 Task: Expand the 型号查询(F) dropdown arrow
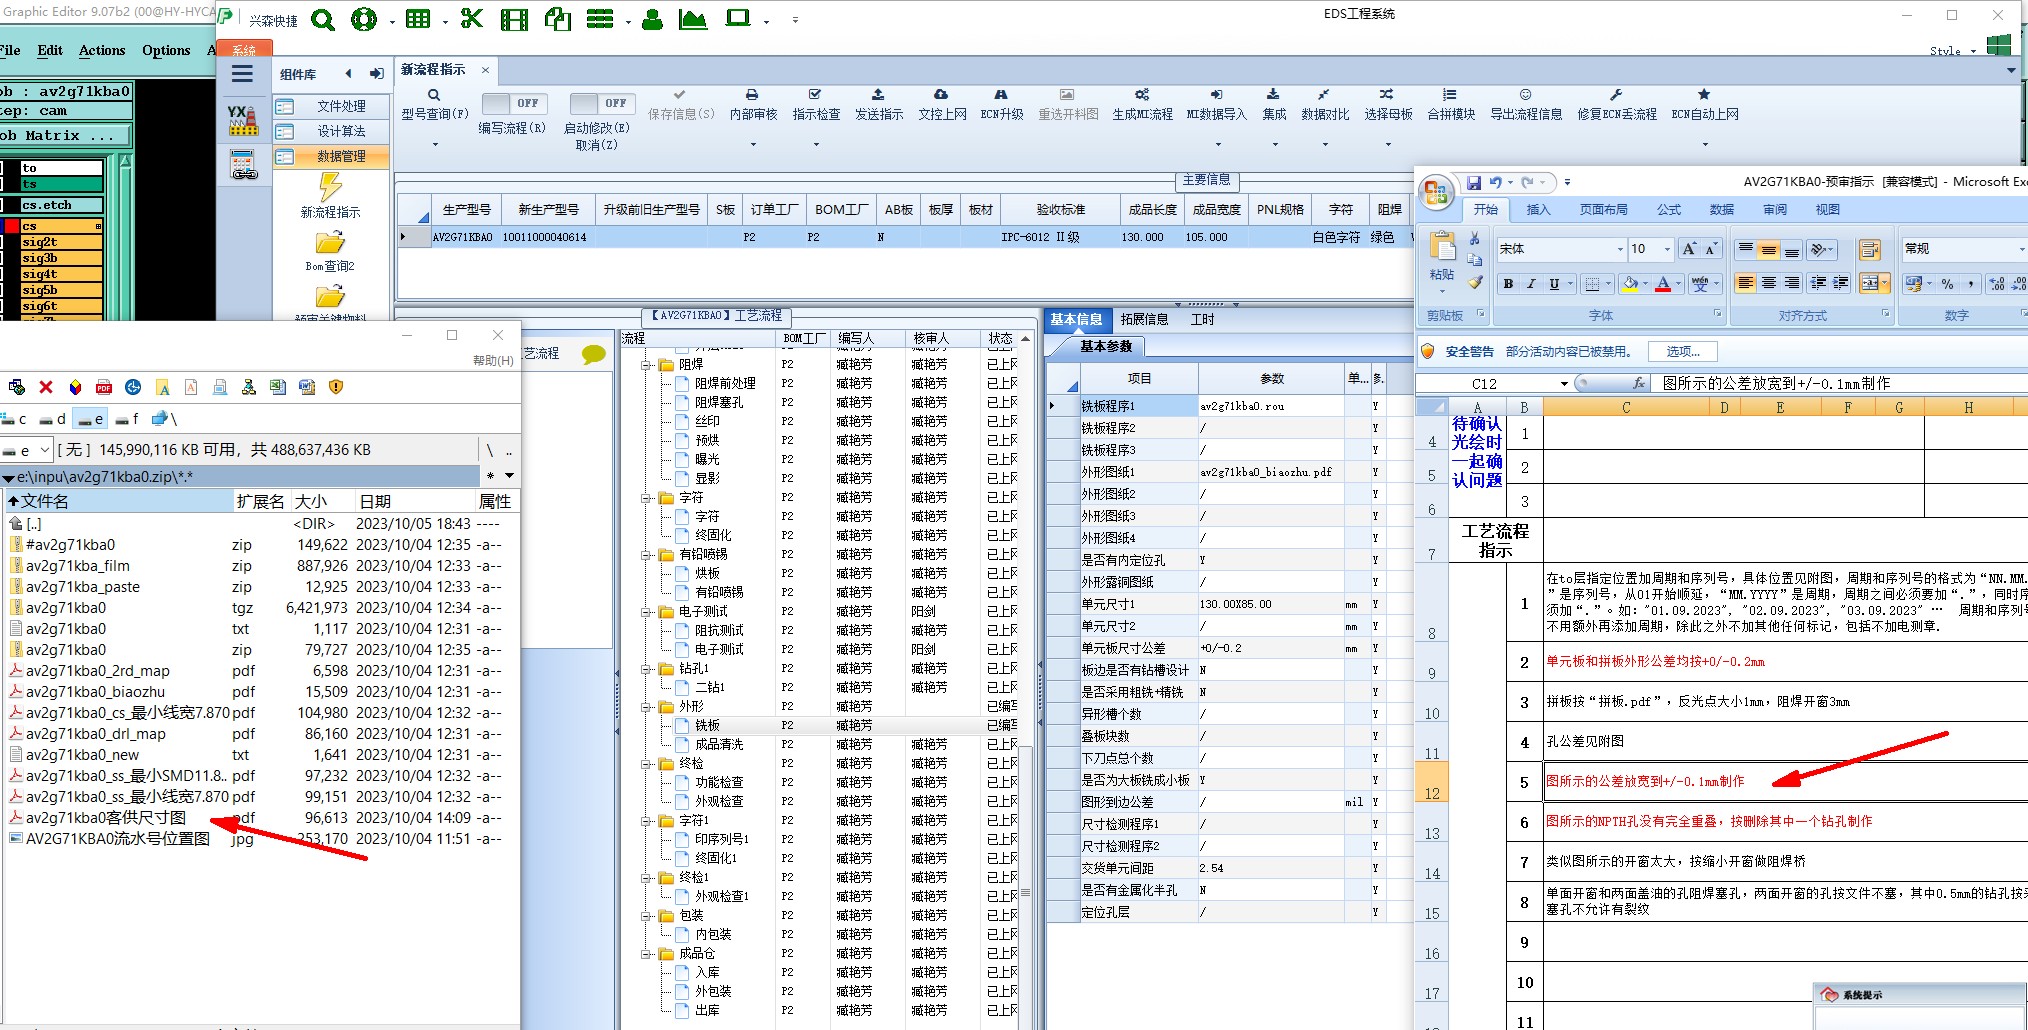coord(435,145)
